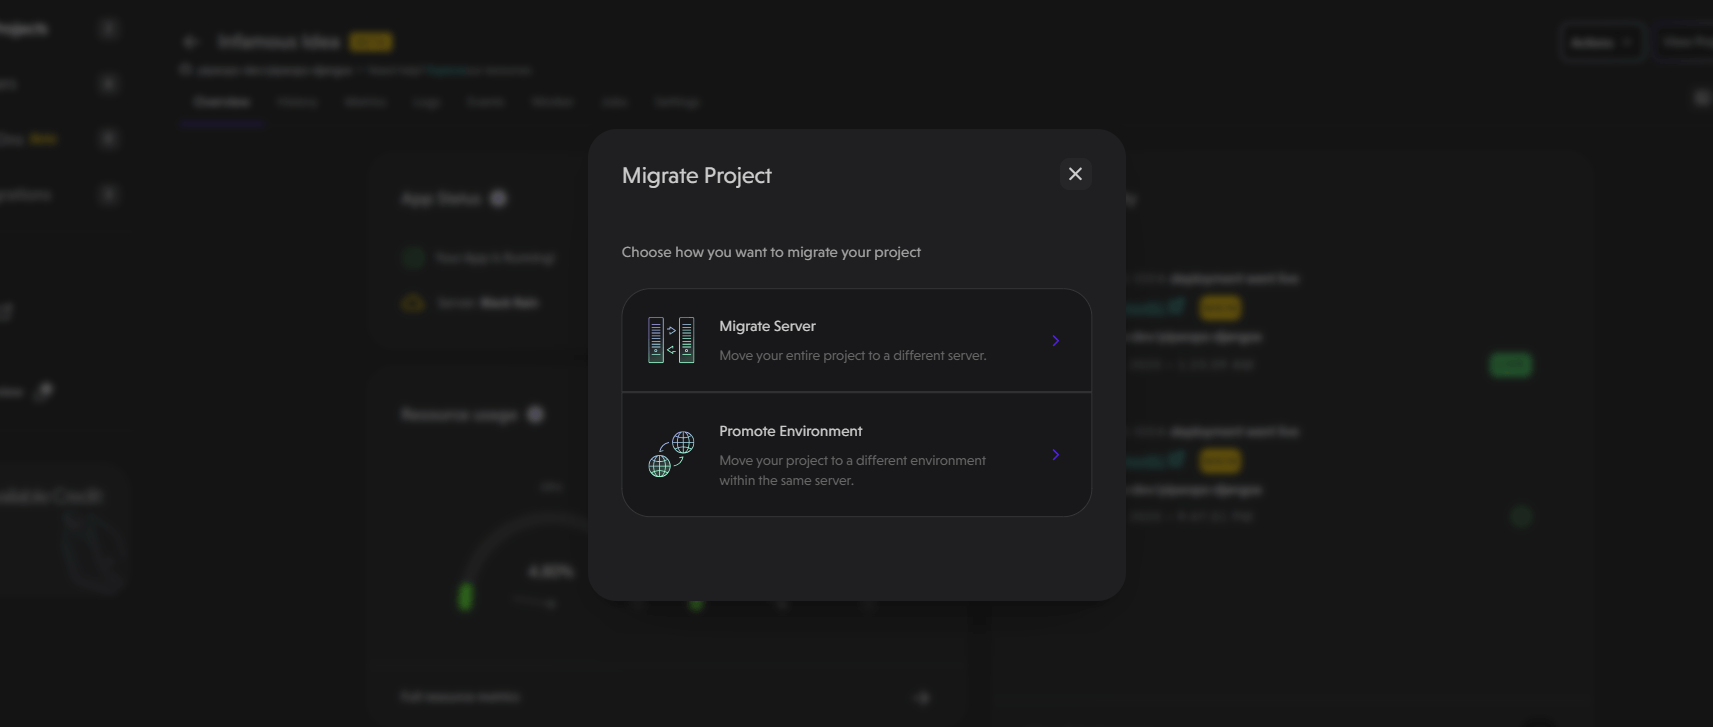Close the Migrate Project dialog

coord(1075,174)
